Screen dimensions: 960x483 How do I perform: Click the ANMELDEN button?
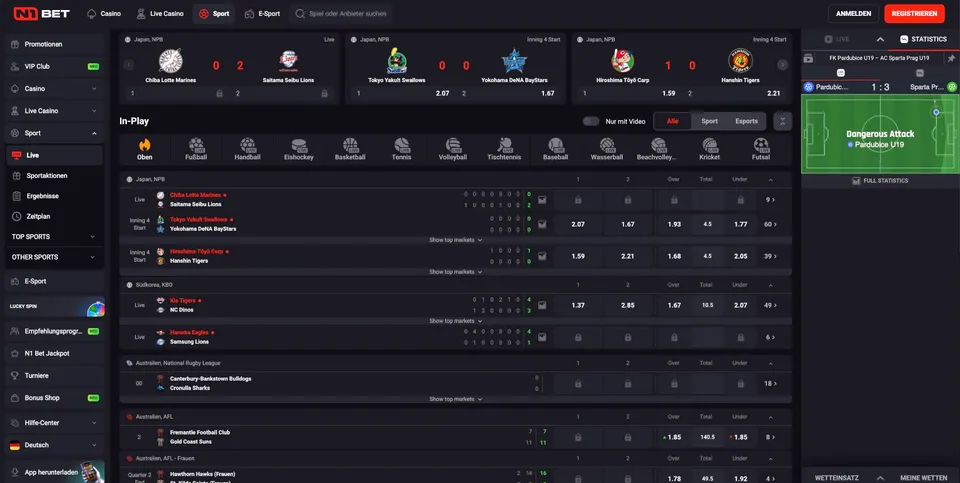852,14
